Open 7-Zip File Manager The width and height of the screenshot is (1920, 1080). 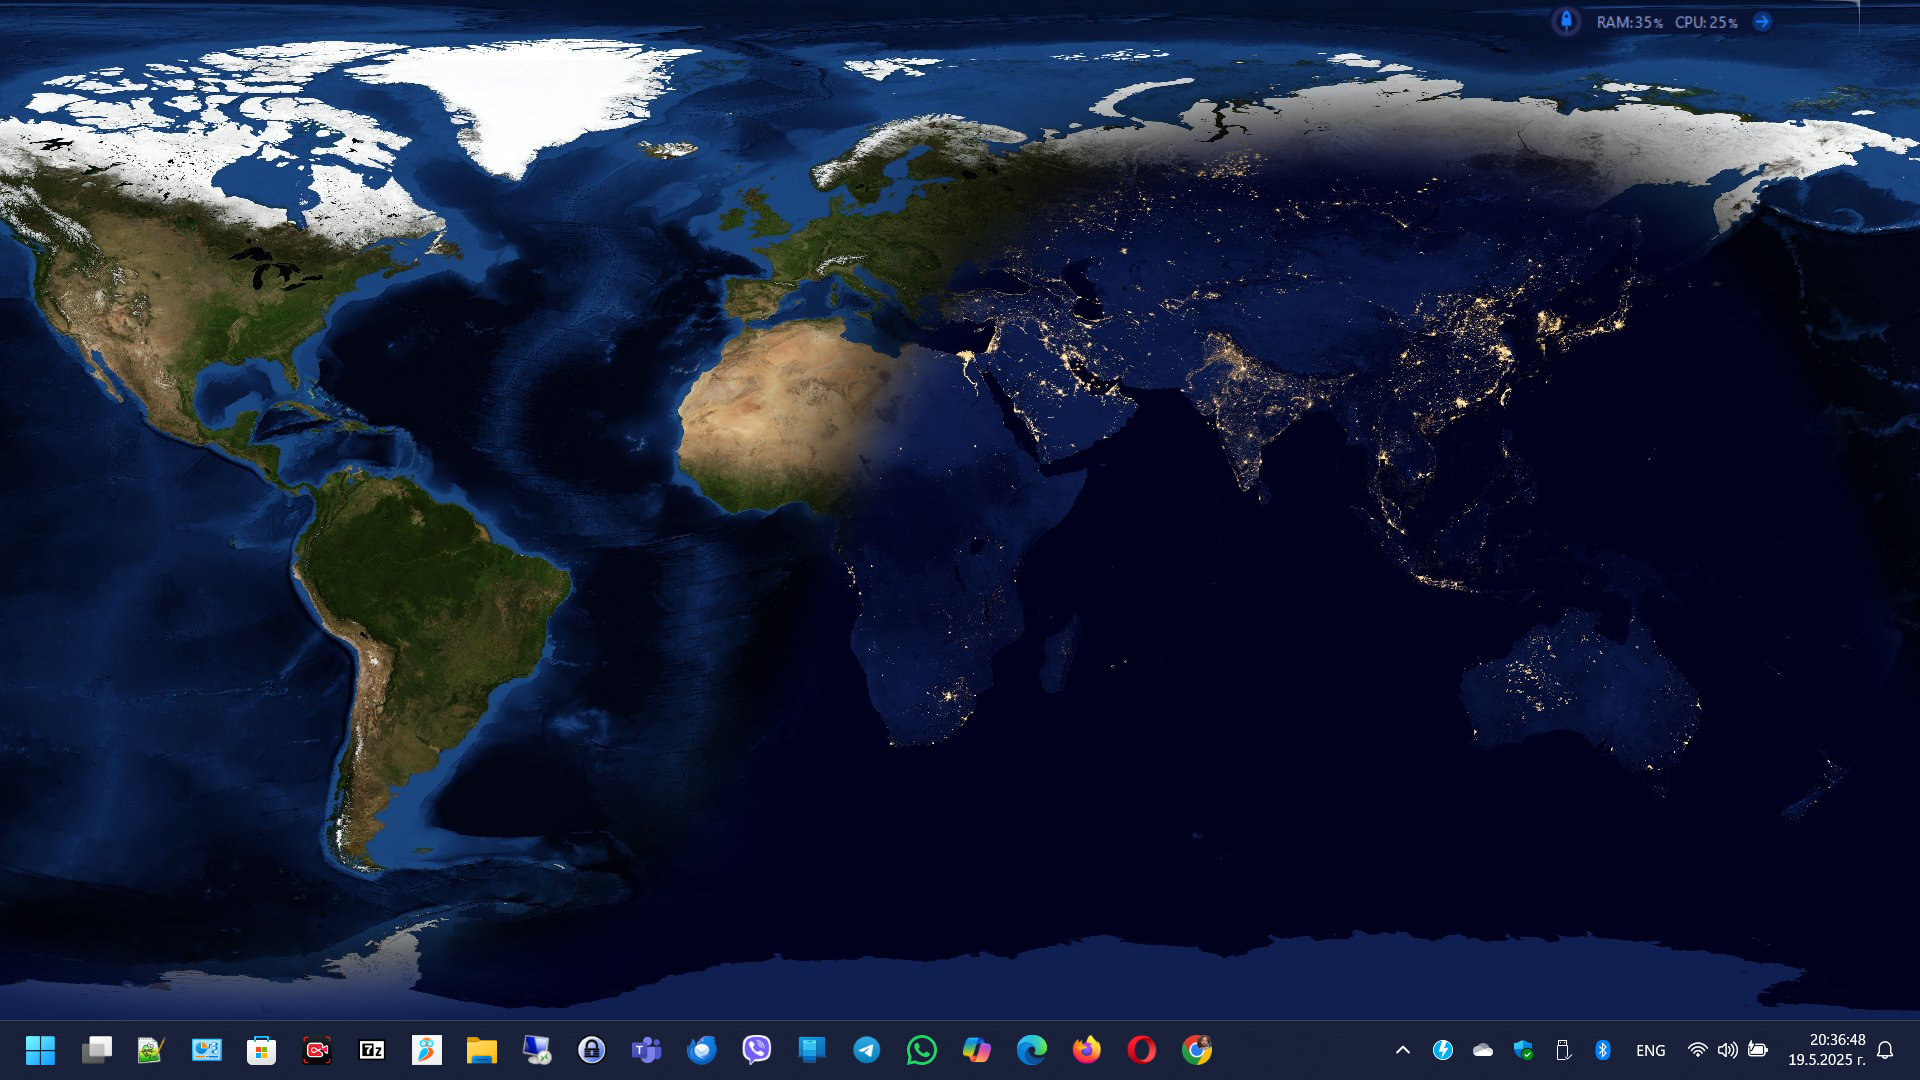point(372,1050)
